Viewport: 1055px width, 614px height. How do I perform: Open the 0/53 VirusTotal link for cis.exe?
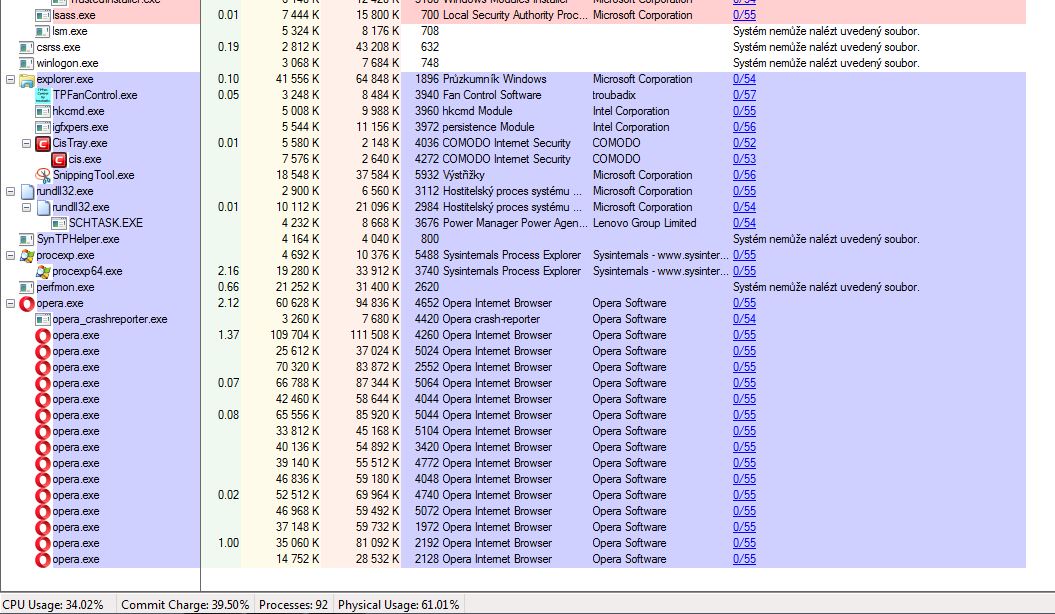point(744,159)
